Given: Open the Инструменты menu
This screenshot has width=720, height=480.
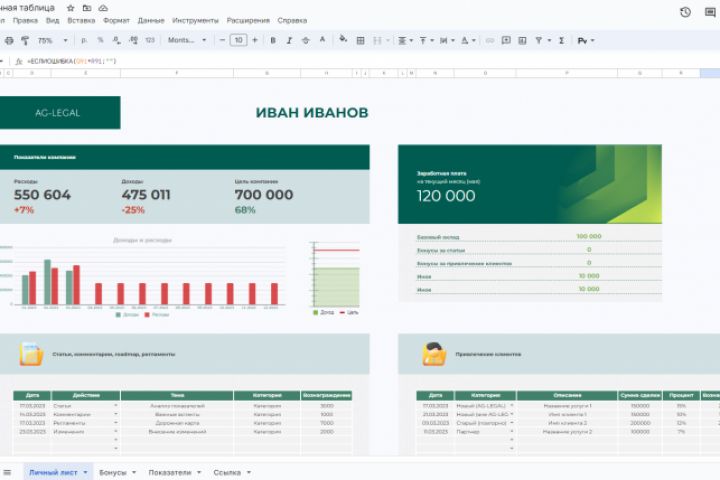Looking at the screenshot, I should coord(196,21).
